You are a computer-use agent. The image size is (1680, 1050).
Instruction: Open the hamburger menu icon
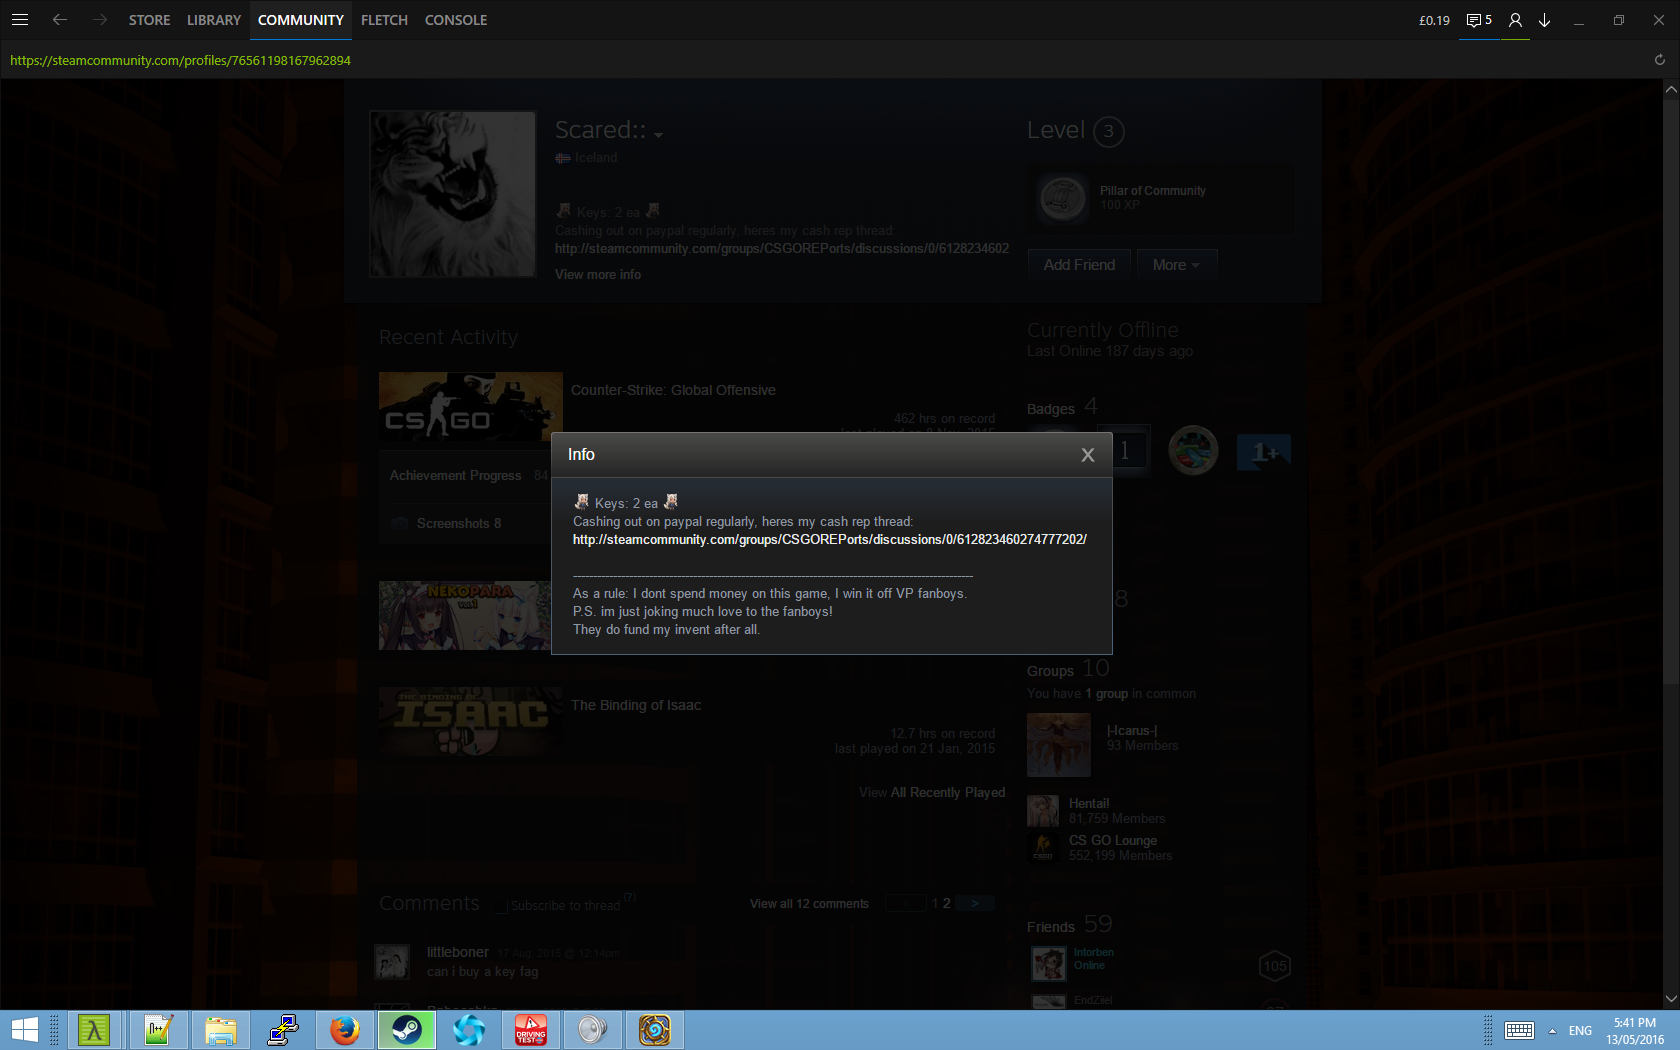click(x=20, y=20)
